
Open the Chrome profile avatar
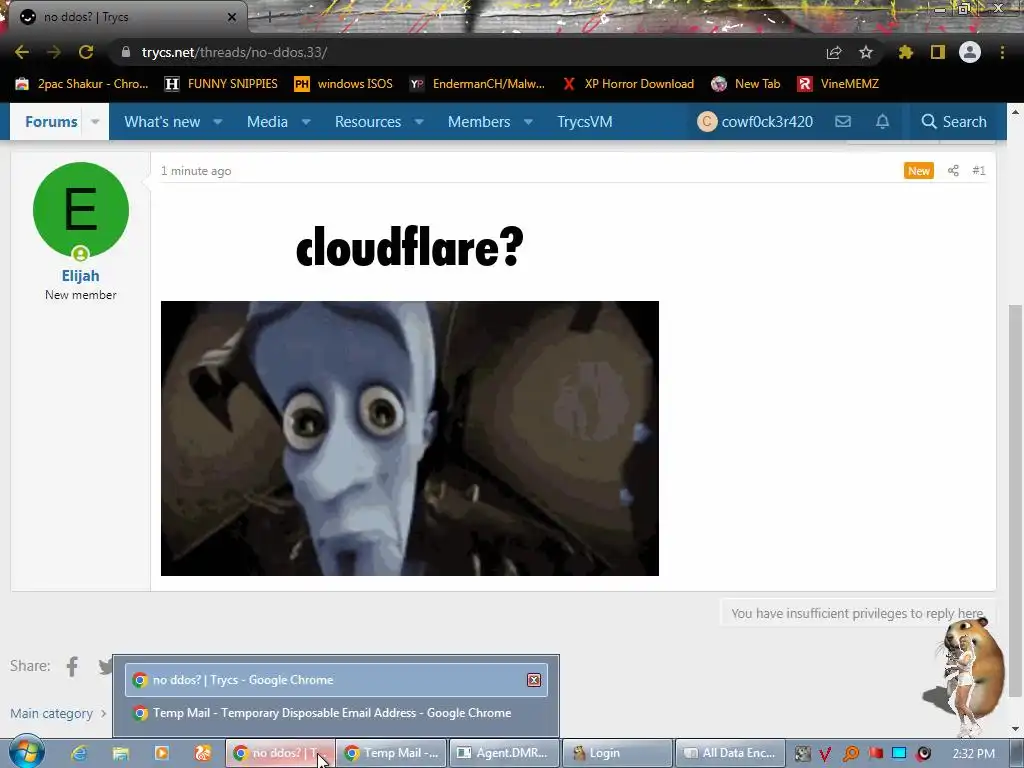click(970, 52)
